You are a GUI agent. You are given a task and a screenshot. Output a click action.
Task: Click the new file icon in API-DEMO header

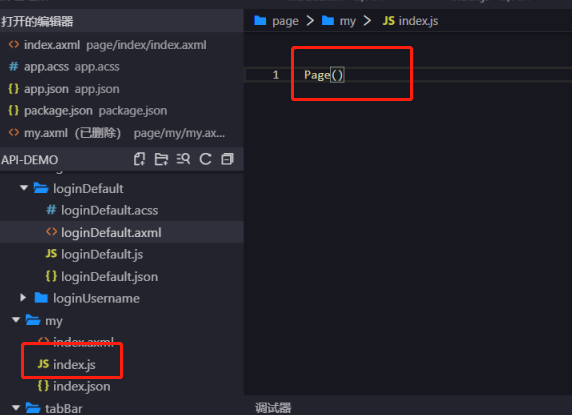pos(139,159)
